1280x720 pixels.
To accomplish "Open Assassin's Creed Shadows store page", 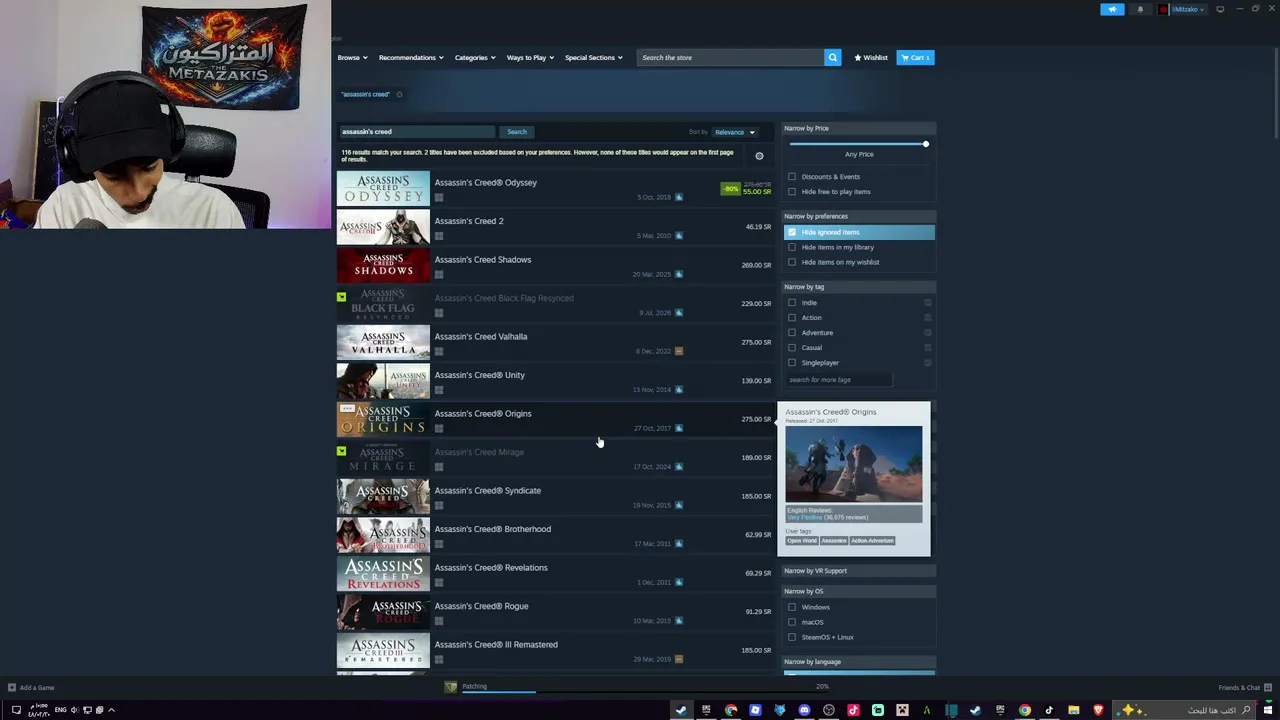I will [x=555, y=265].
